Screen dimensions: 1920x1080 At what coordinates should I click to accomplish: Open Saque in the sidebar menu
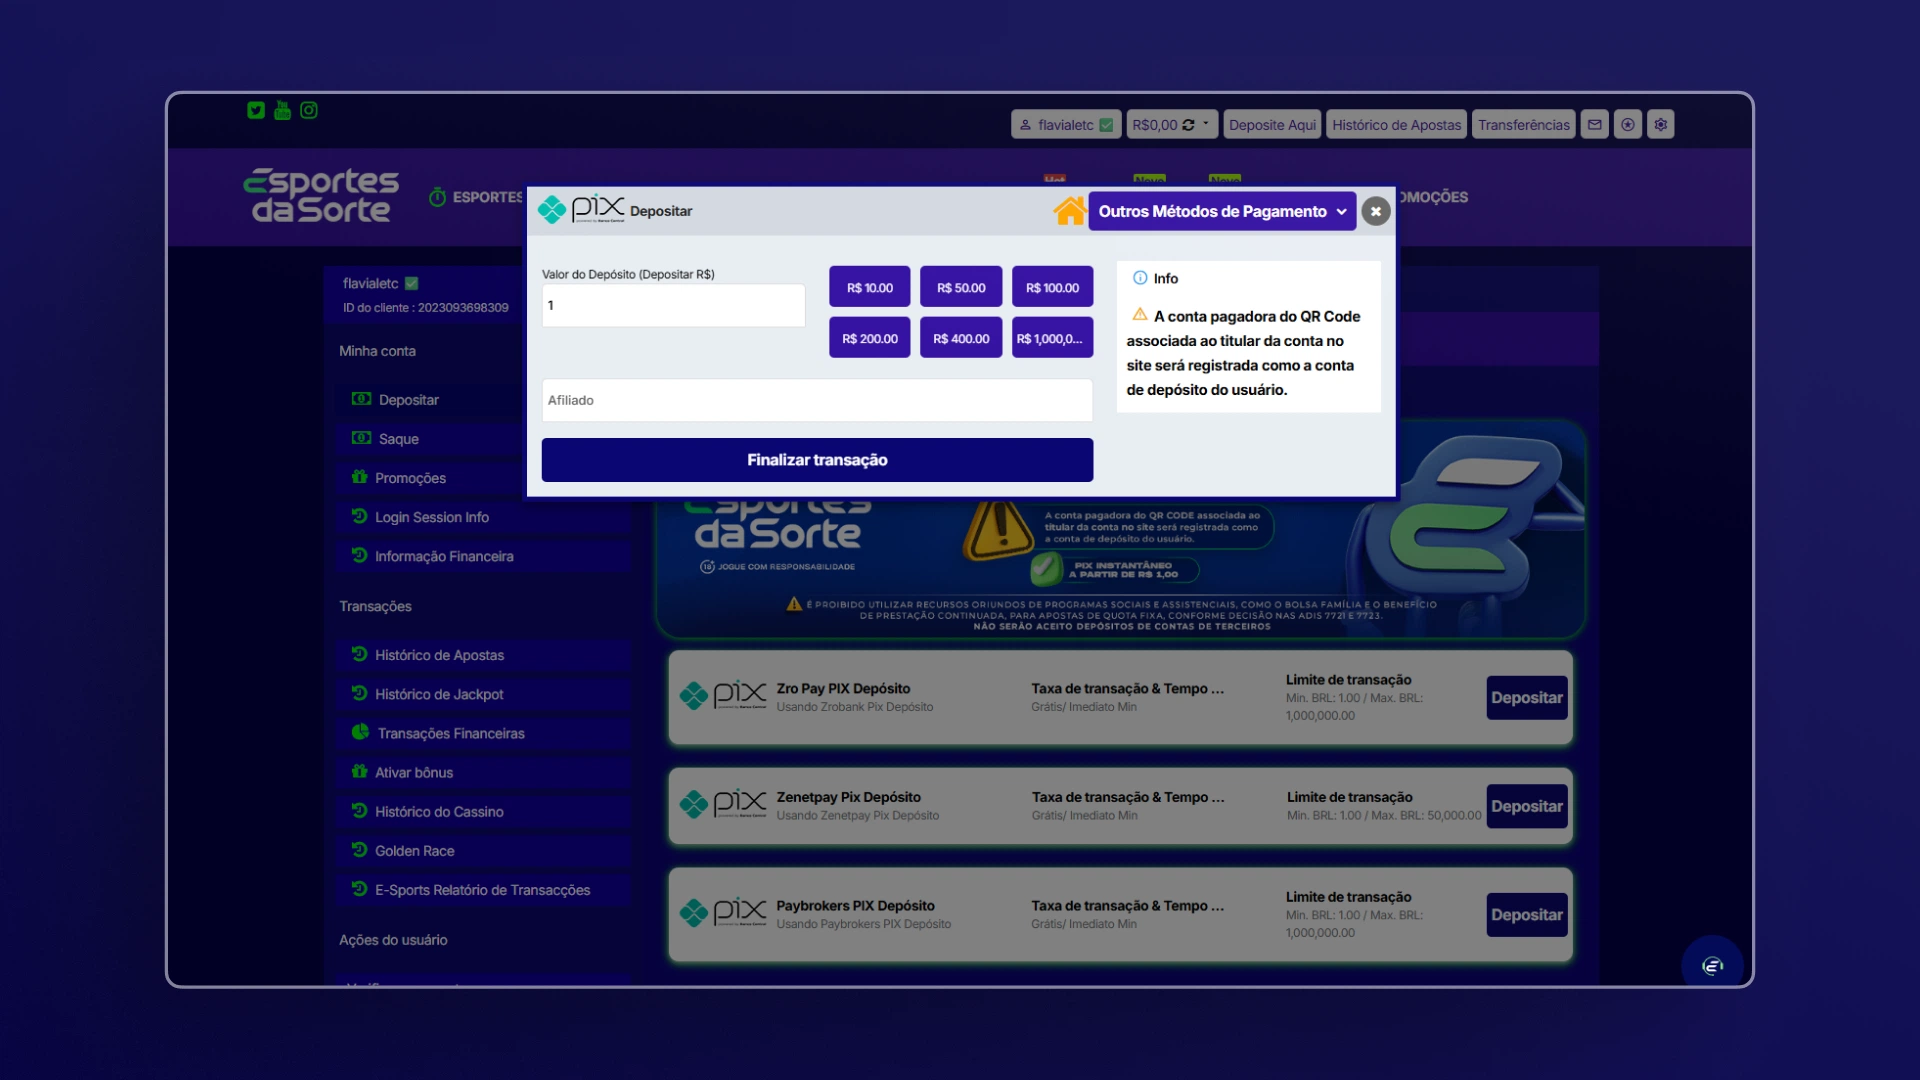point(398,439)
